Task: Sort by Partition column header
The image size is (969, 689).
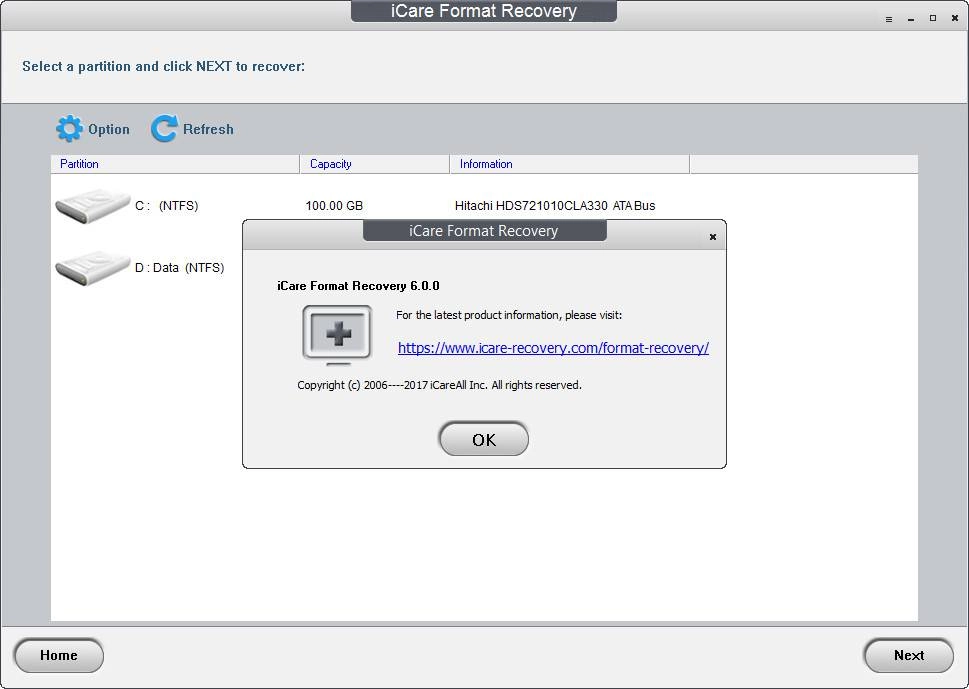Action: pos(176,164)
